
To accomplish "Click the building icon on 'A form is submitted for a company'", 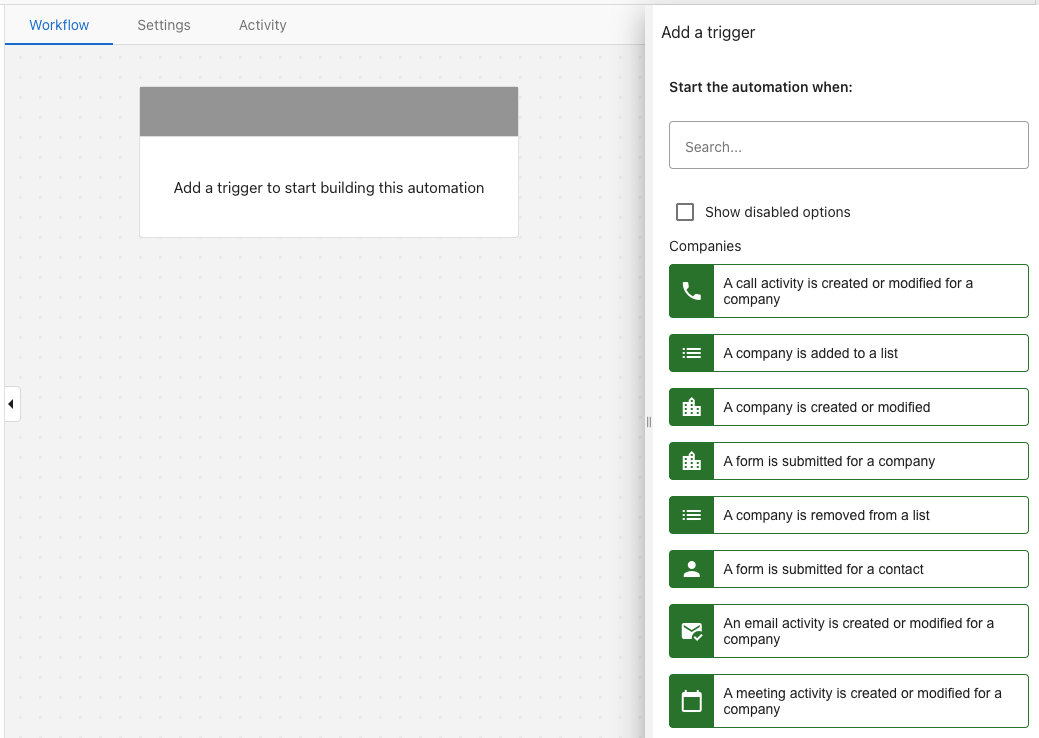I will pos(690,460).
